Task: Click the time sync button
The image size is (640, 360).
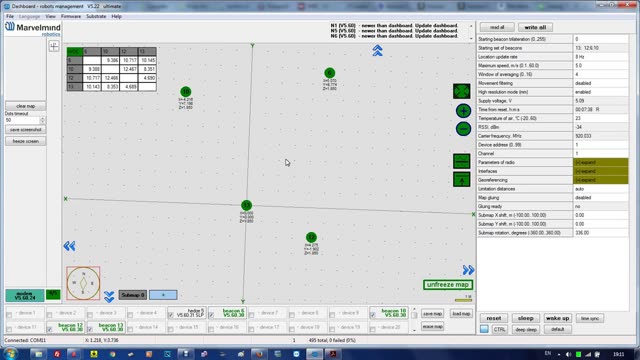Action: [590, 318]
